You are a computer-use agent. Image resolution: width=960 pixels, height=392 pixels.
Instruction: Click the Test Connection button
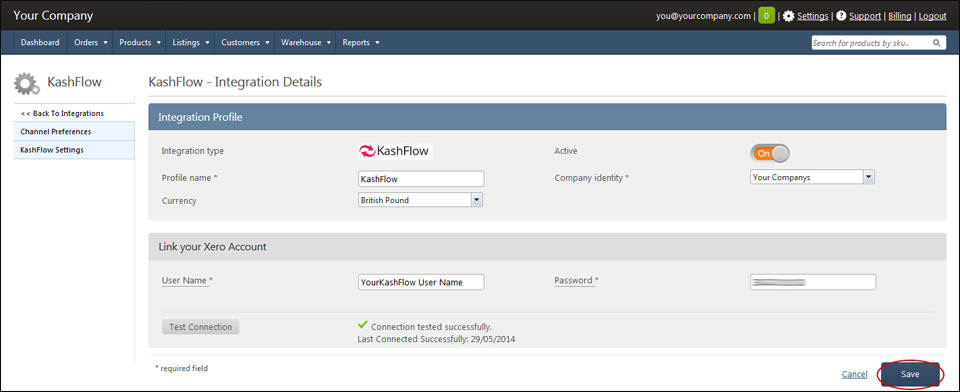pyautogui.click(x=200, y=327)
